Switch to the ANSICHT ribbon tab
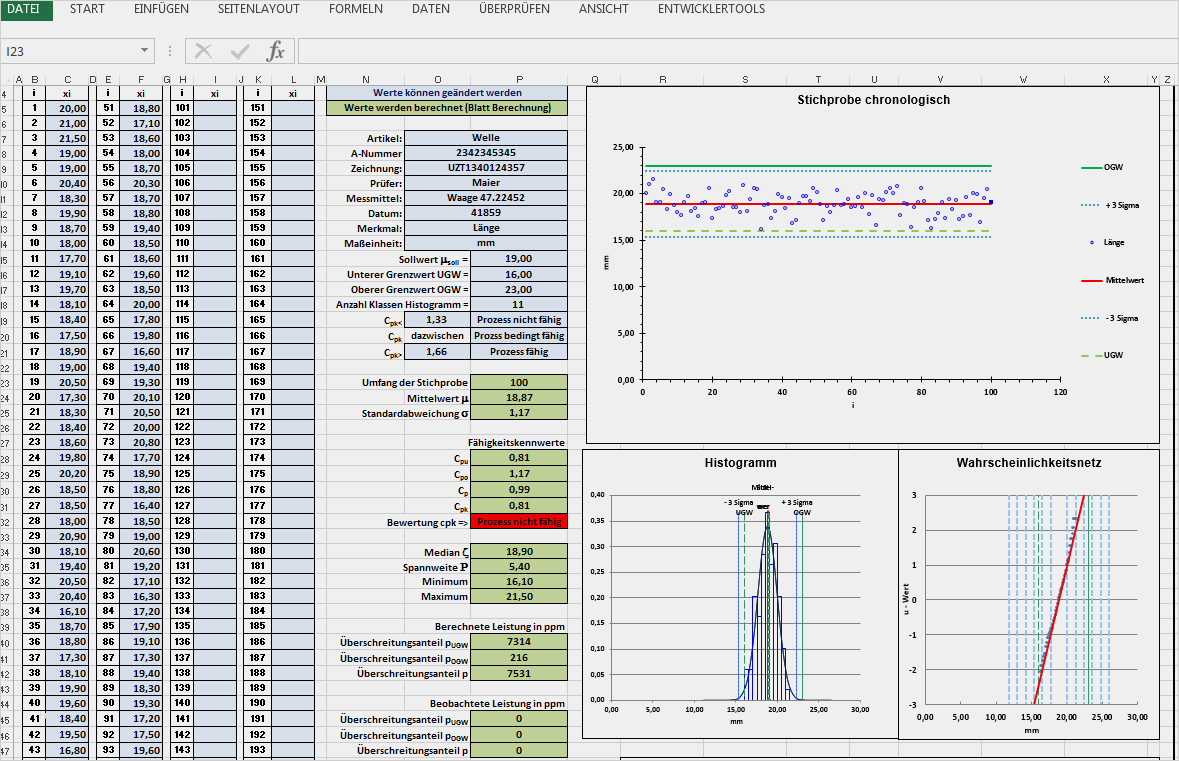The width and height of the screenshot is (1179, 761). tap(603, 9)
